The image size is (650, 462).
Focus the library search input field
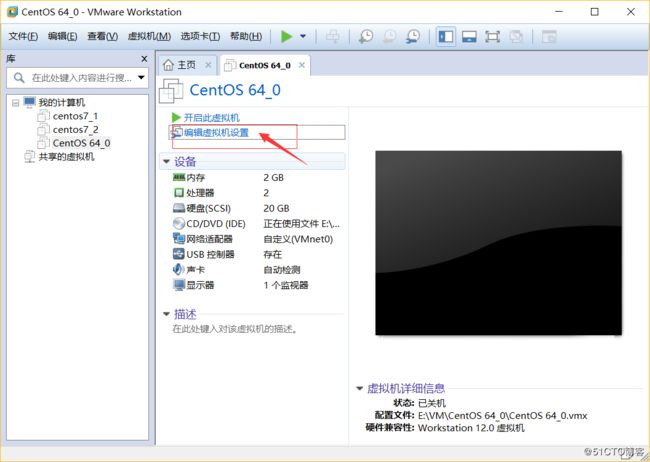click(x=77, y=78)
